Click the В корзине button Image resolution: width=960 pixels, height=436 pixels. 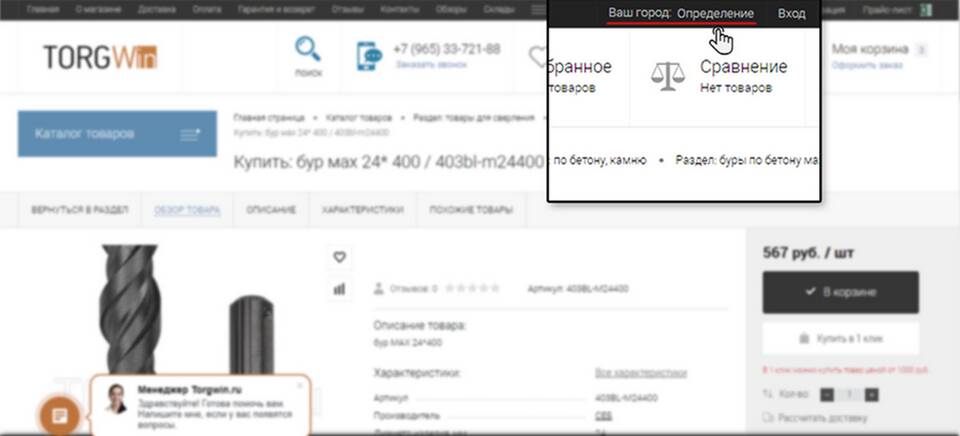click(x=840, y=292)
